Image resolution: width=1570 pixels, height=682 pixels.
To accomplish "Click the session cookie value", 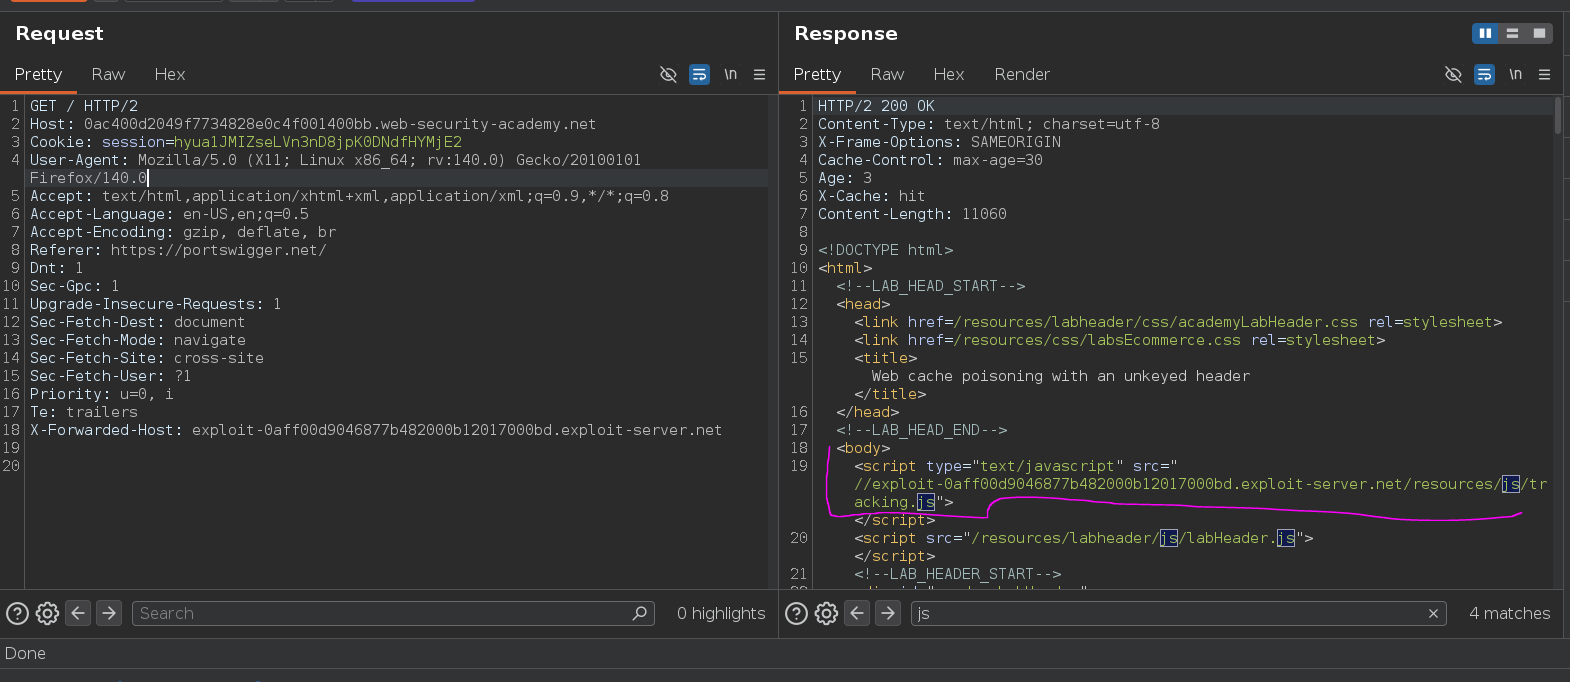I will pyautogui.click(x=318, y=142).
